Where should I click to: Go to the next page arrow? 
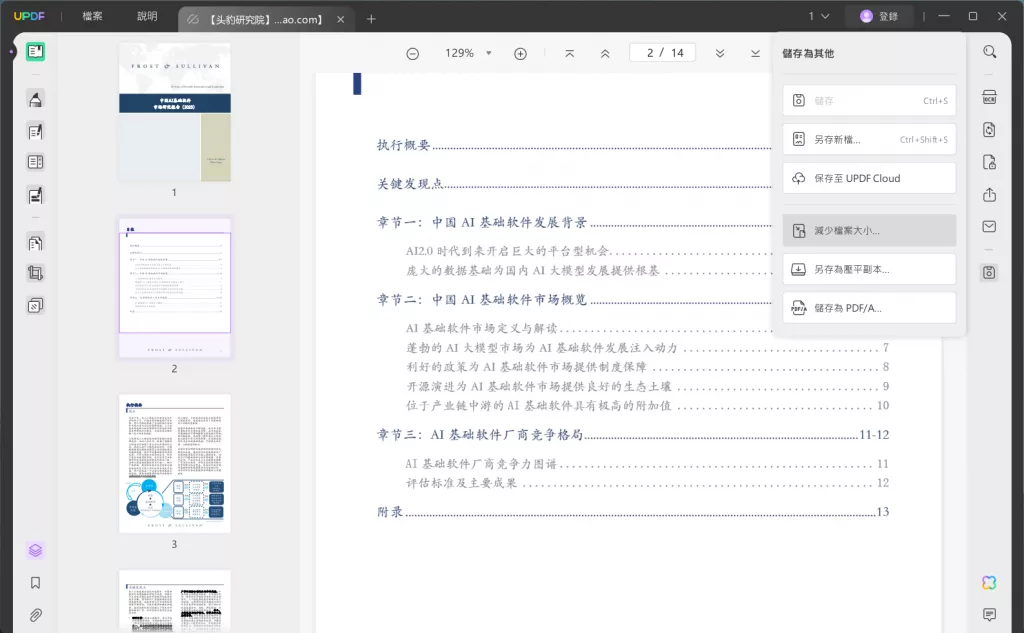pyautogui.click(x=720, y=54)
